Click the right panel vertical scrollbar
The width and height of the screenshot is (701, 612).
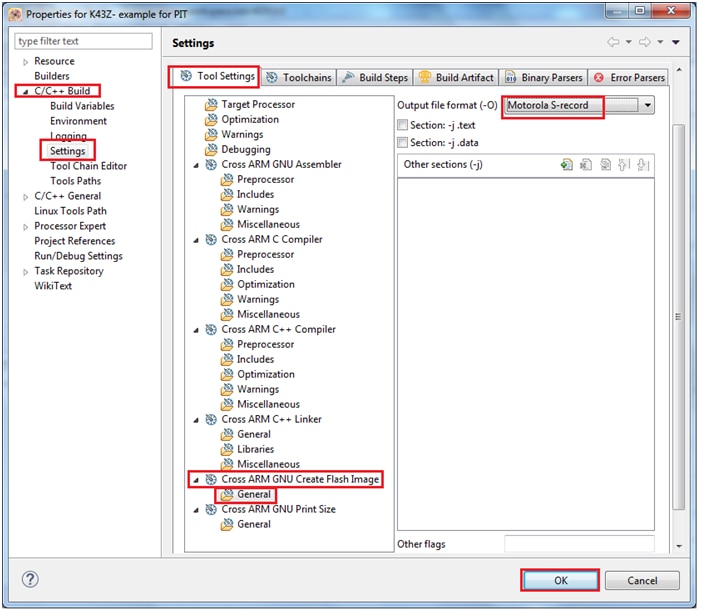679,316
